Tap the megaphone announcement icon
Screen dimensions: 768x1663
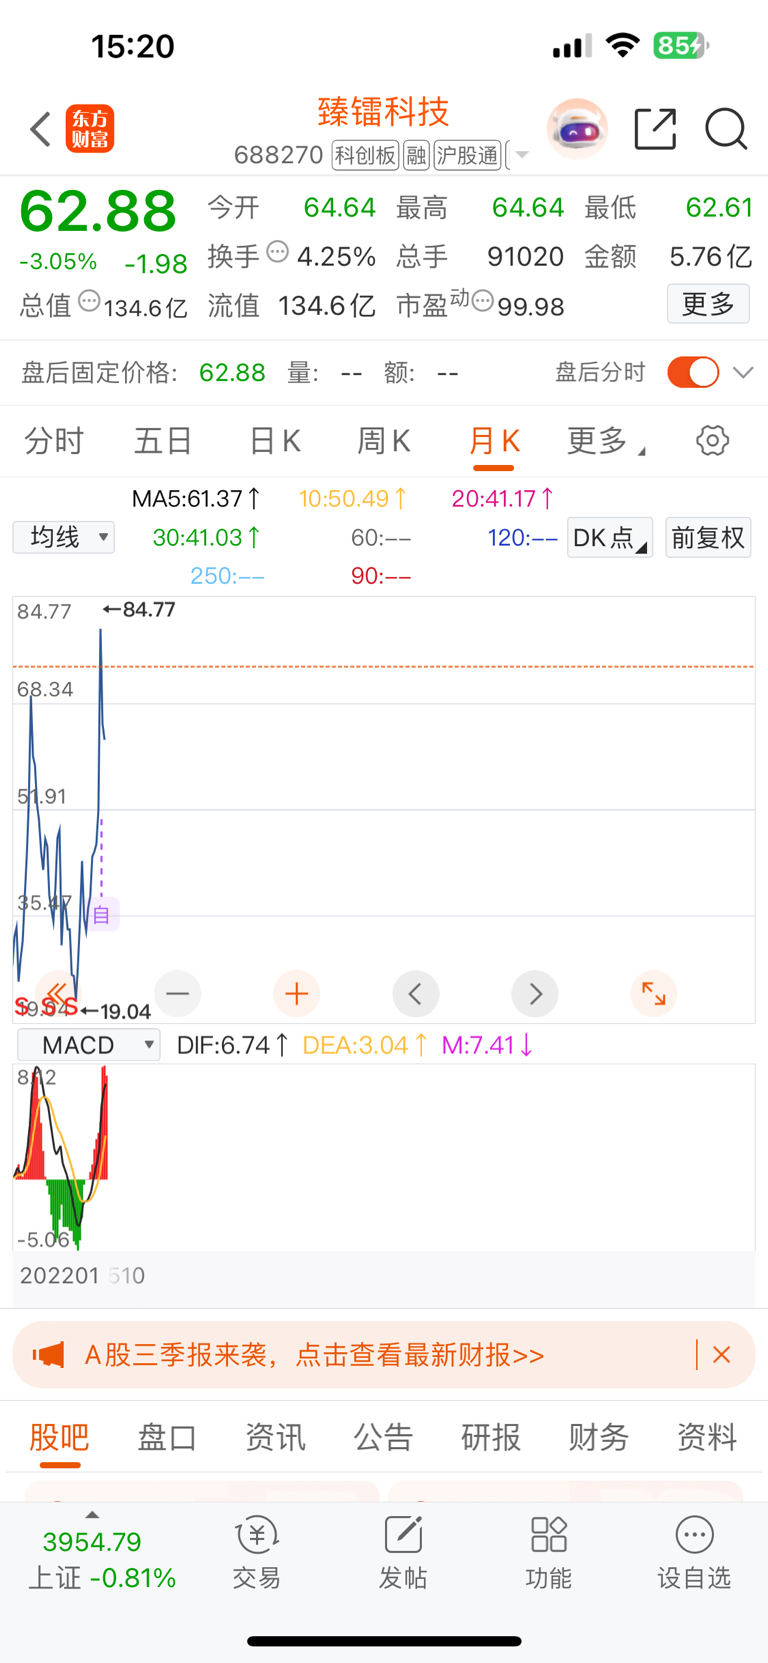click(48, 1355)
